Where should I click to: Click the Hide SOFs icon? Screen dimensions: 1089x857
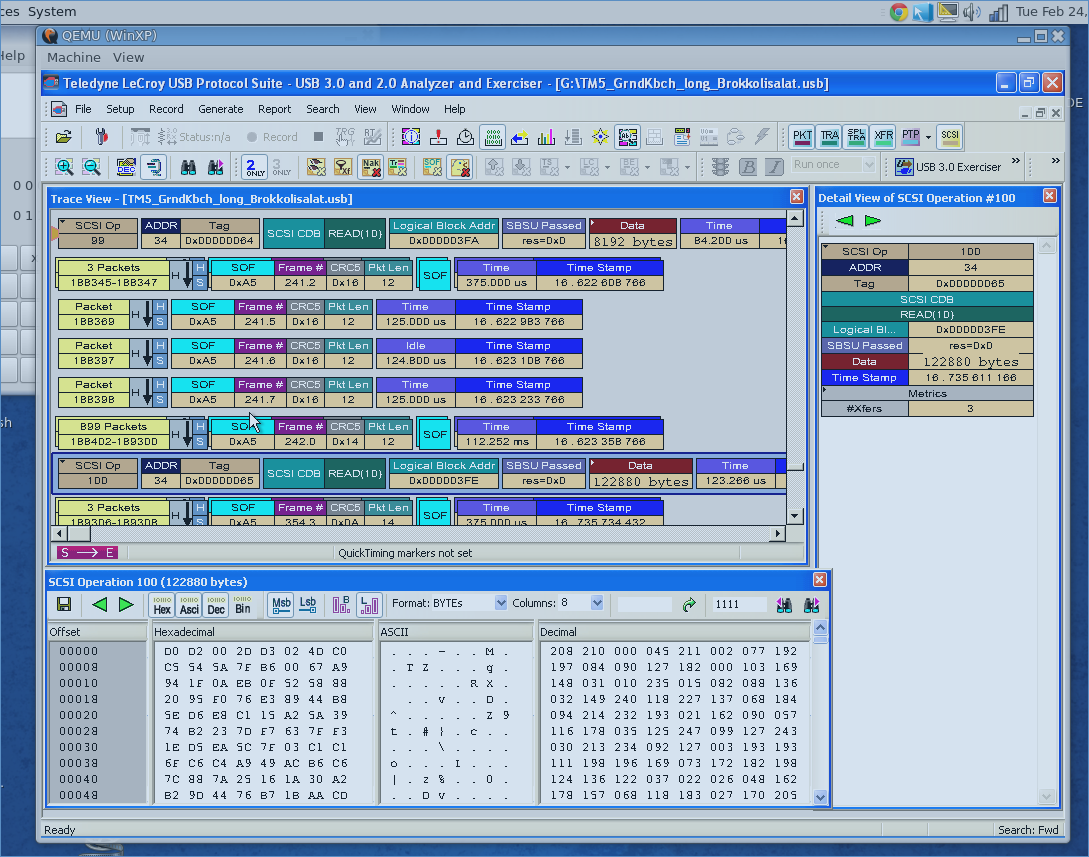[432, 167]
